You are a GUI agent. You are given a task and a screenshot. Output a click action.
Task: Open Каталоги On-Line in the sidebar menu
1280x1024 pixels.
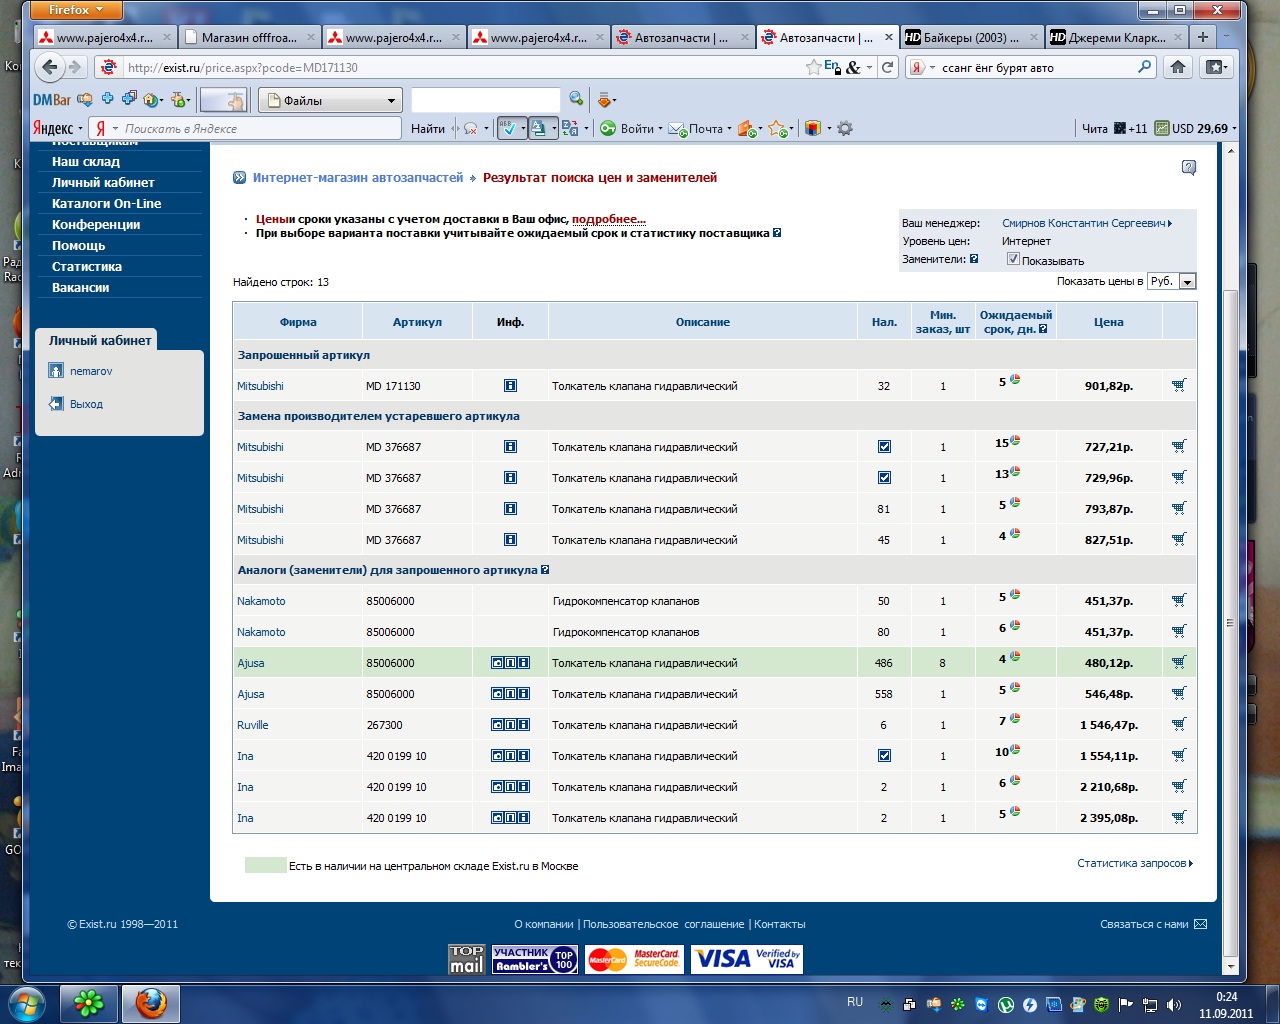pyautogui.click(x=106, y=203)
